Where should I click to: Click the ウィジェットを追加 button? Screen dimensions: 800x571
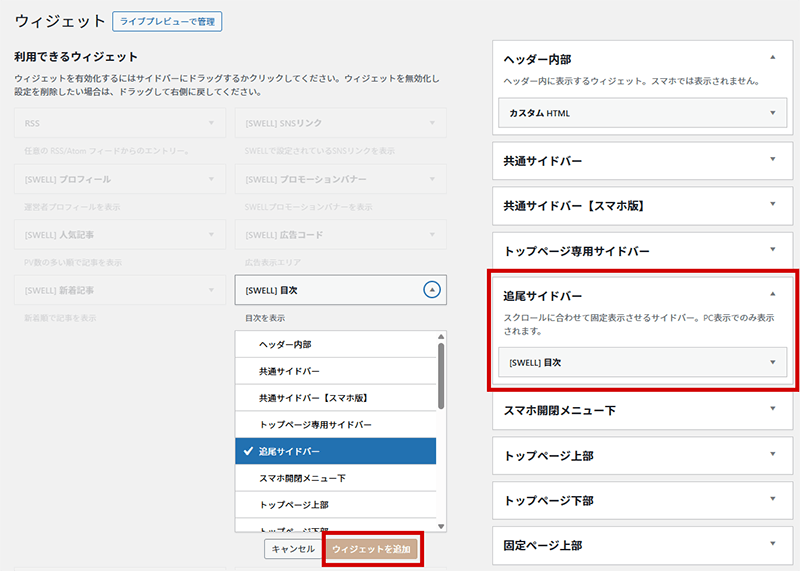tap(373, 549)
